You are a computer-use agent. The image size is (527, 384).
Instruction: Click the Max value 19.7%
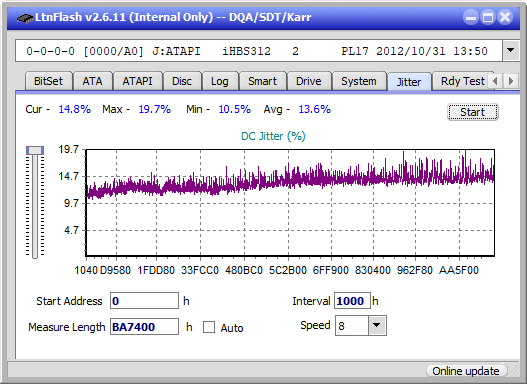point(155,109)
